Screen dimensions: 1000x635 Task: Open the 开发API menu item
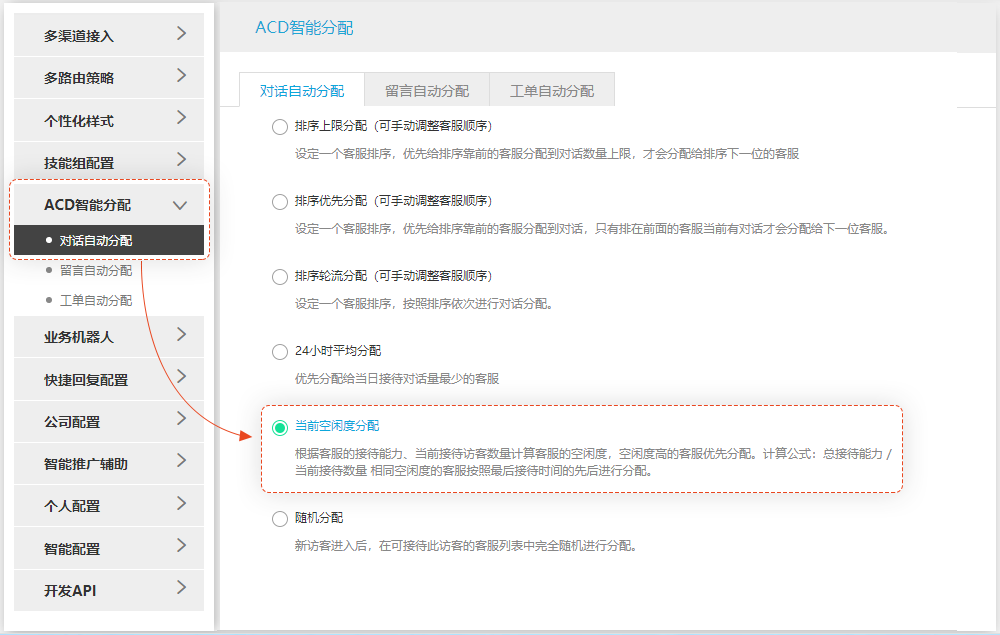click(109, 590)
